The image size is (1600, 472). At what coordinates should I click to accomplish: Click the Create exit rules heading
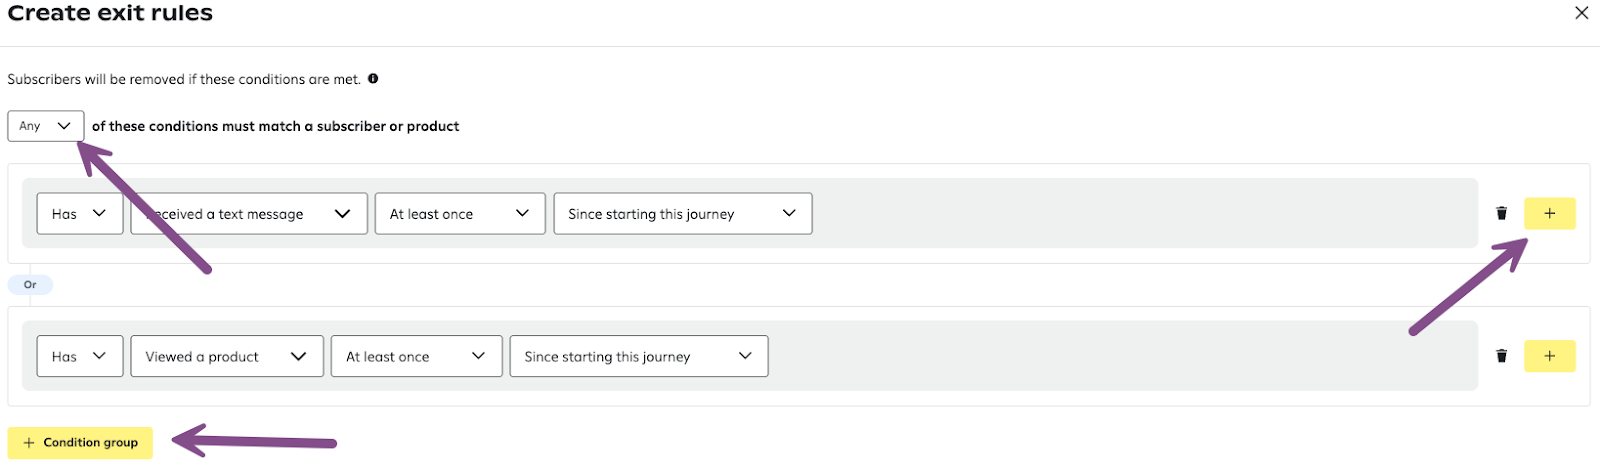(110, 13)
